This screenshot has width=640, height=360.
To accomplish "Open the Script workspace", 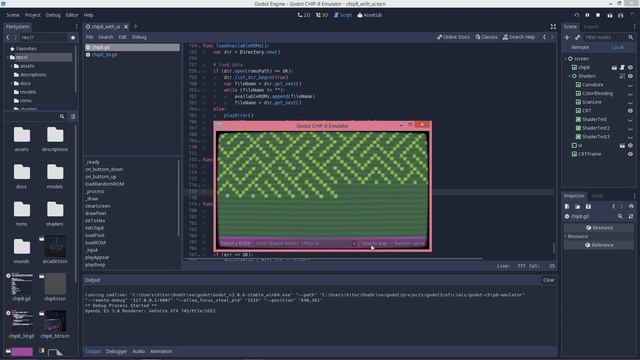I will [342, 15].
